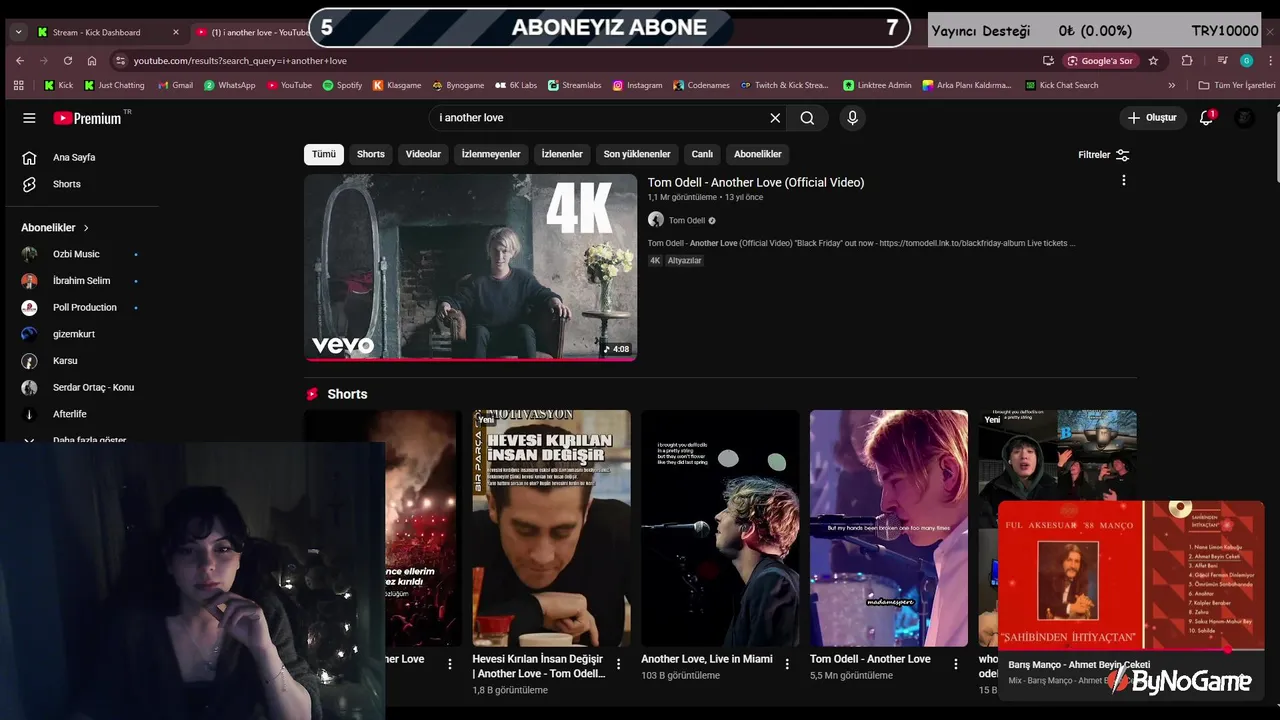Open more options for Tom Odell official video
This screenshot has width=1280, height=720.
(x=1124, y=181)
